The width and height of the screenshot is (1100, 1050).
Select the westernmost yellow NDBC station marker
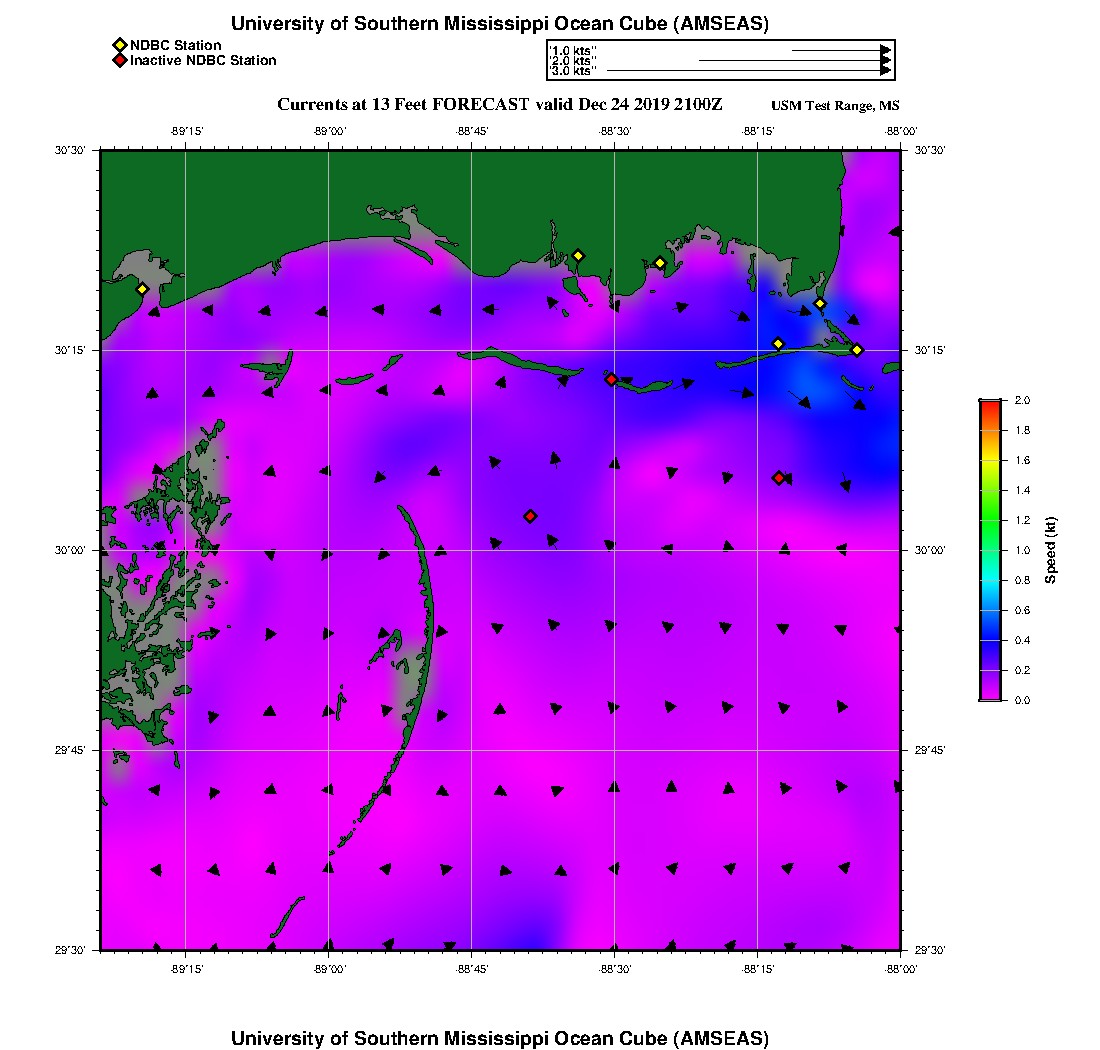(142, 289)
